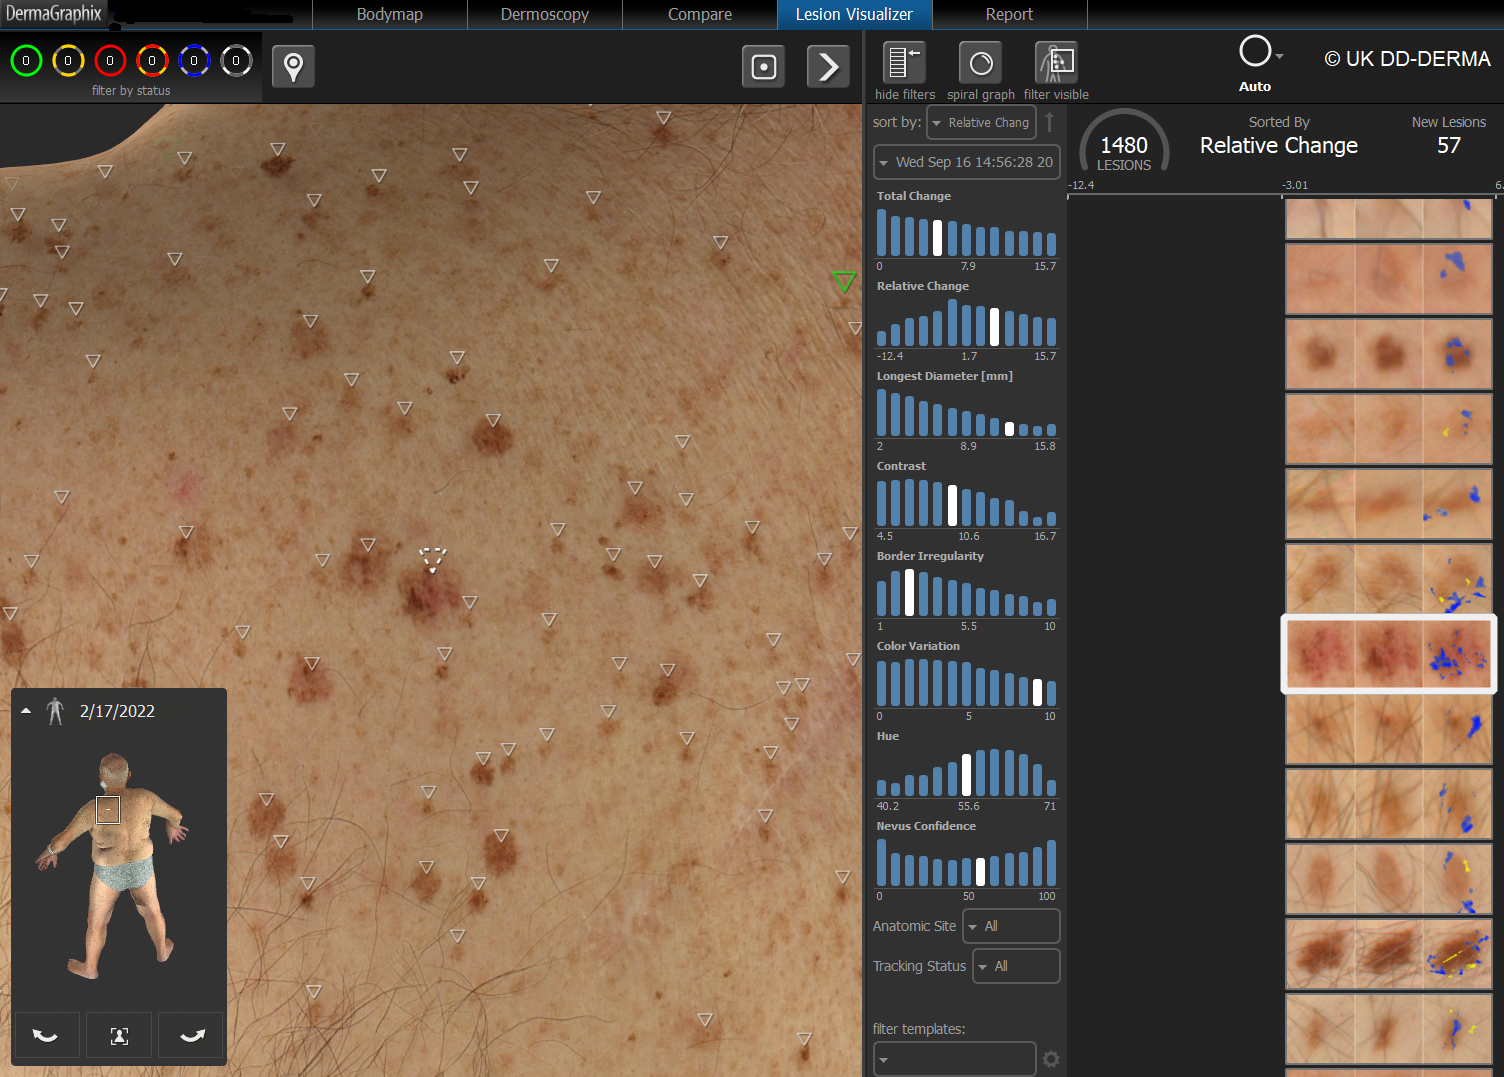Screen dimensions: 1504x1077
Task: Switch to the Dermoscopy tab
Action: pyautogui.click(x=545, y=15)
